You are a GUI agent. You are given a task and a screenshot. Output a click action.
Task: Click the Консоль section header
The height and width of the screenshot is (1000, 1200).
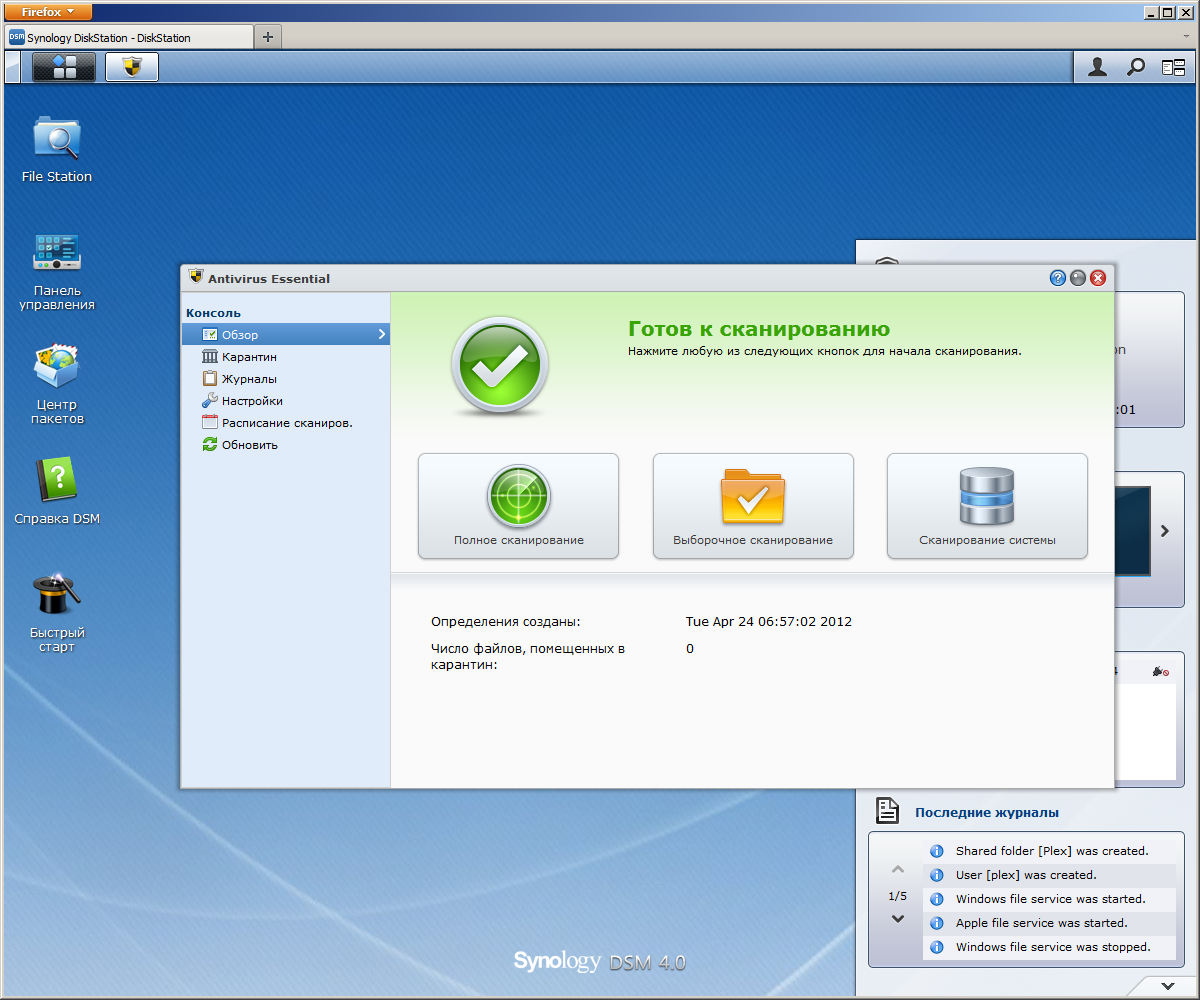pyautogui.click(x=213, y=313)
